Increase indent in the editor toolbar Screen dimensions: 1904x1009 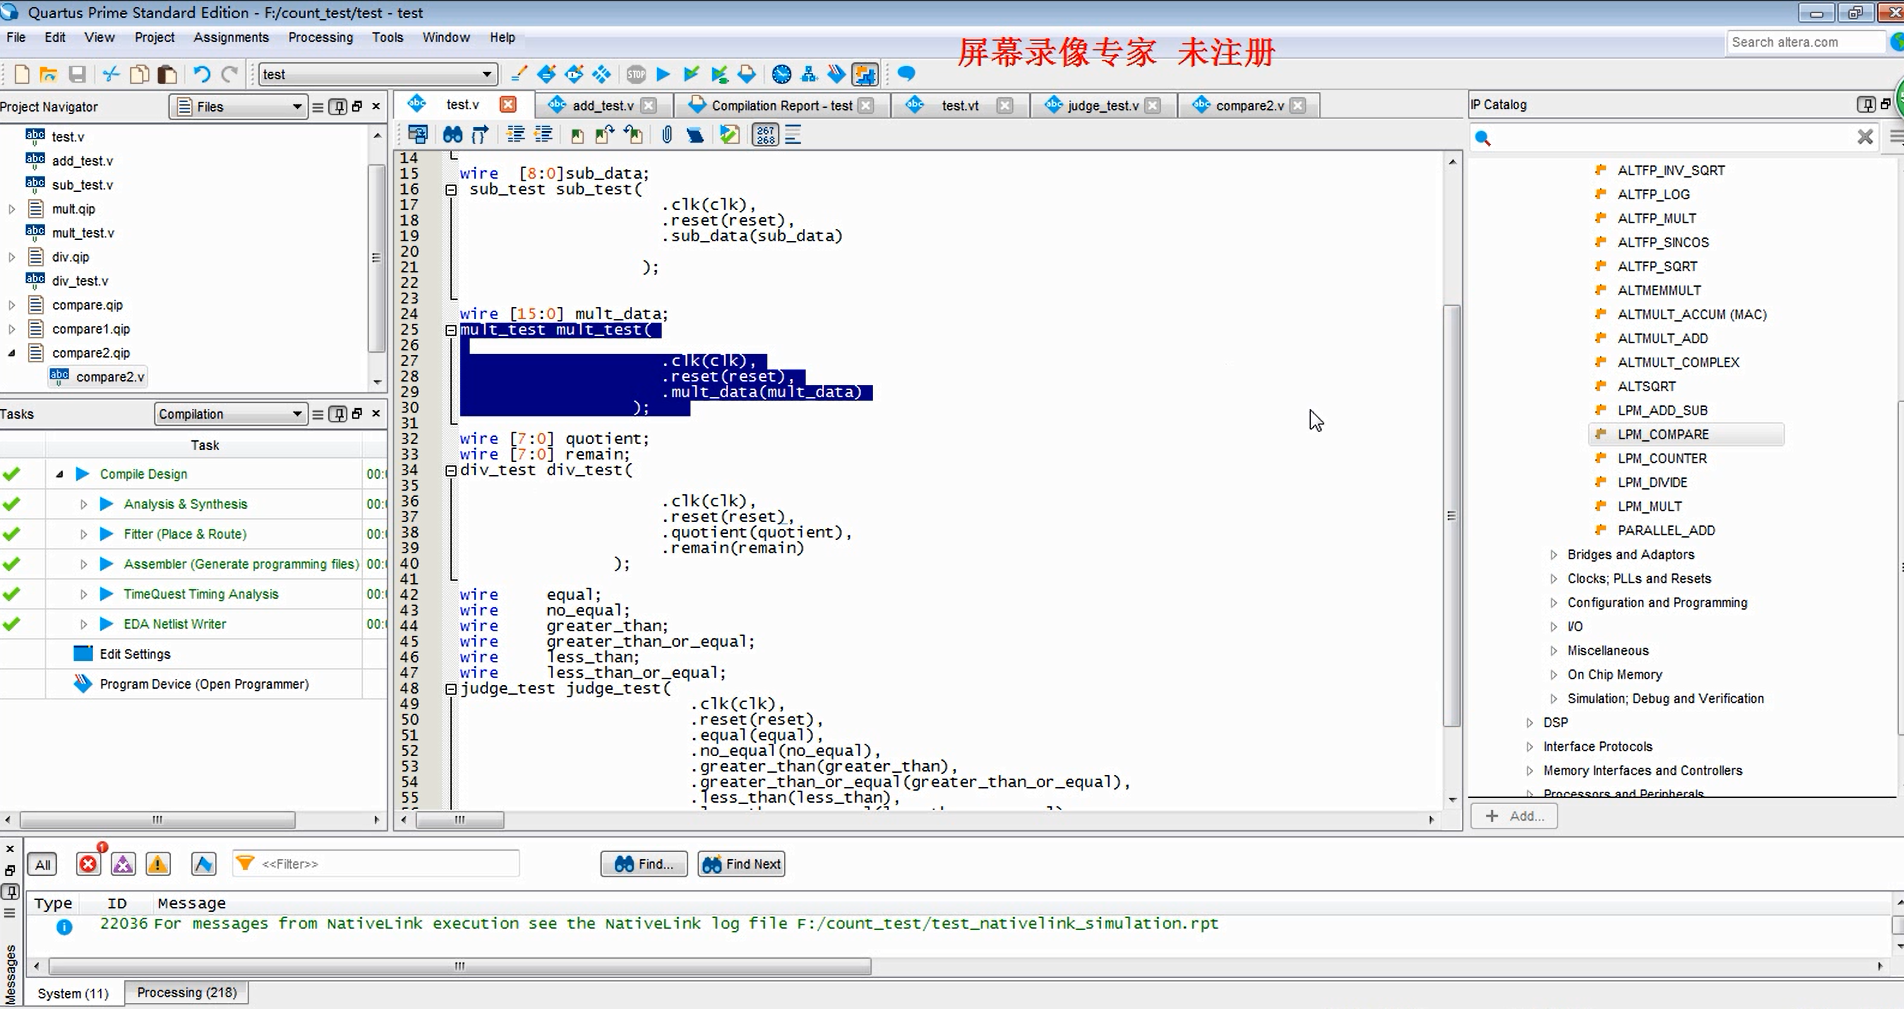click(x=516, y=135)
